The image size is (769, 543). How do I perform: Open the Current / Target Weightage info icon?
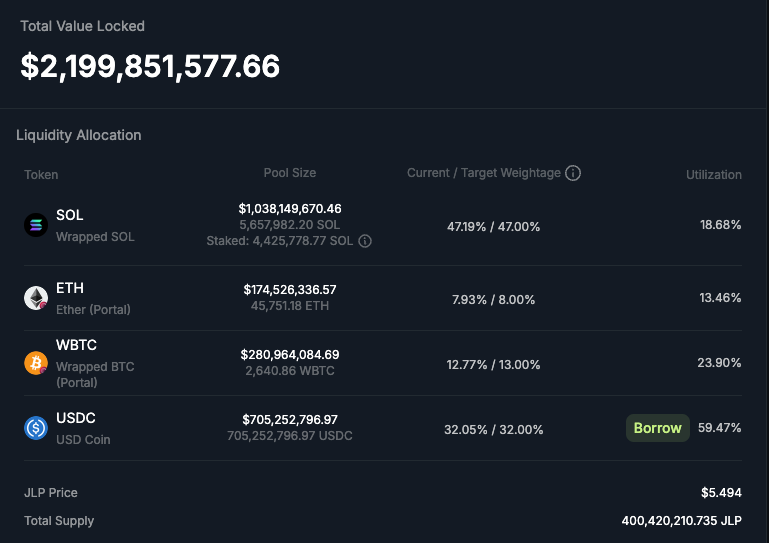click(x=573, y=173)
